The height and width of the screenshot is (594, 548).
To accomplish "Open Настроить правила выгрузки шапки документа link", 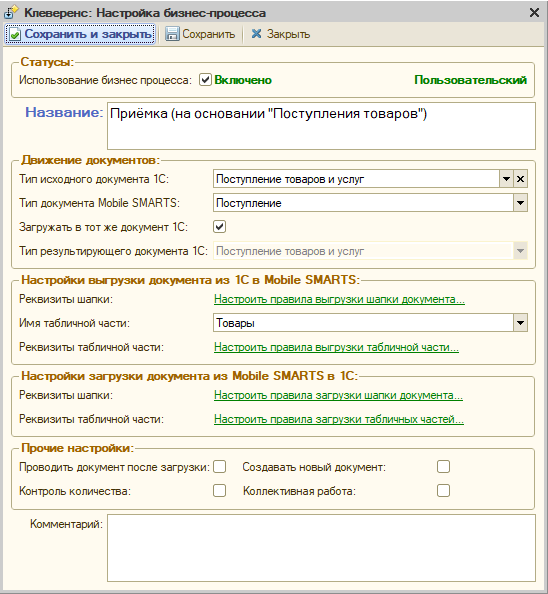I will pos(339,299).
